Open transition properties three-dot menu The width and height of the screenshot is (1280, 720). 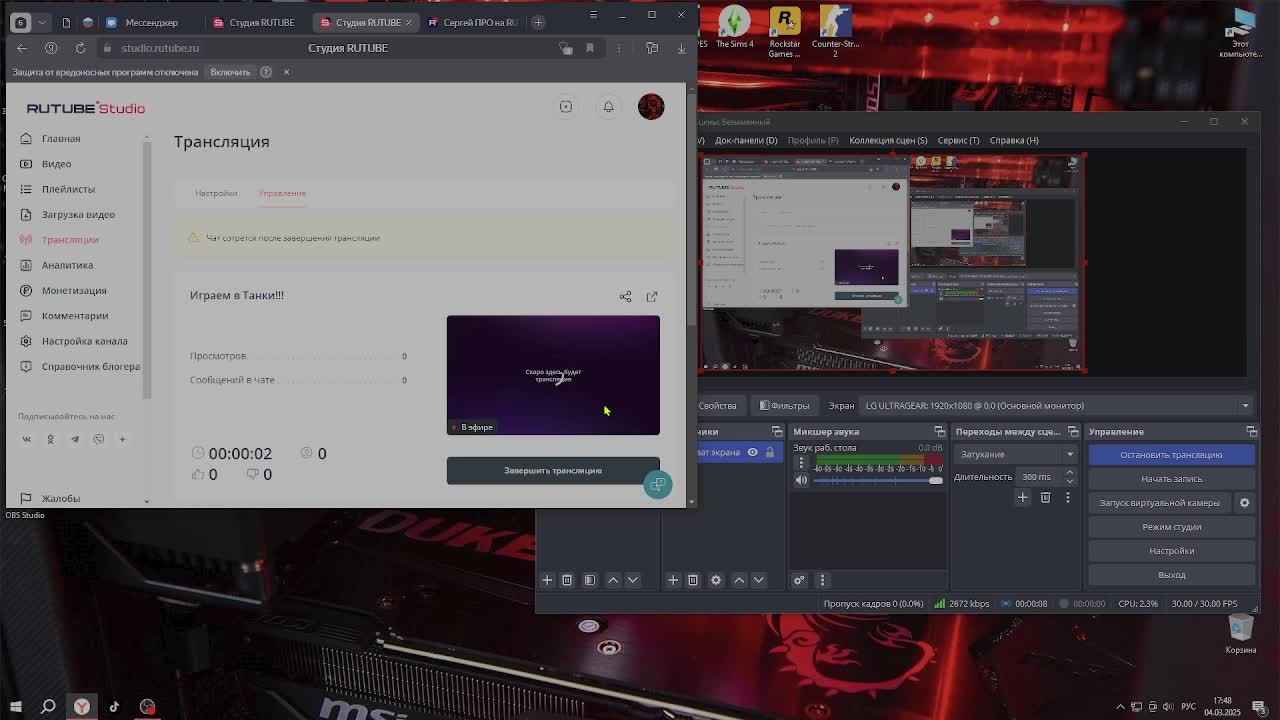point(1067,497)
